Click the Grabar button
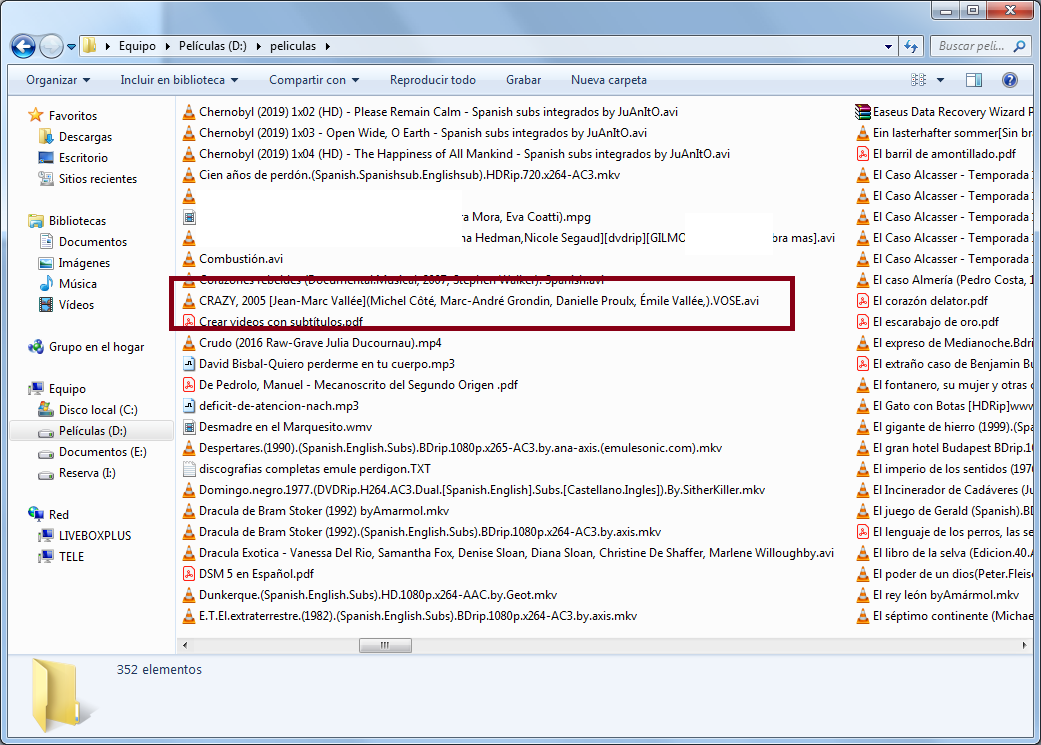The width and height of the screenshot is (1041, 745). click(523, 80)
